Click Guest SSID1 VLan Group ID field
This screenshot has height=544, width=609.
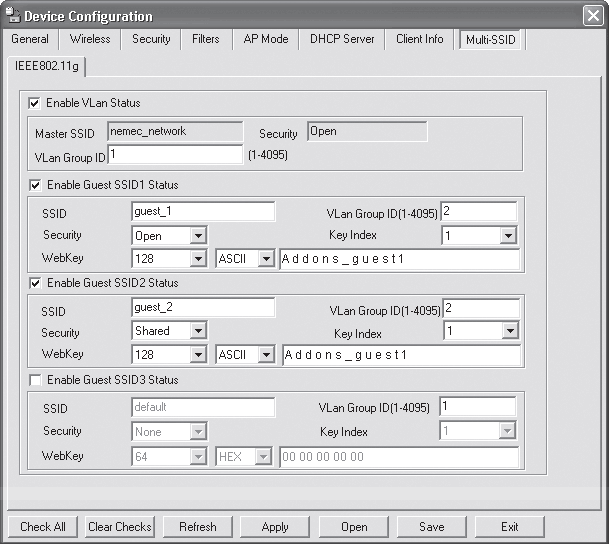coord(478,211)
